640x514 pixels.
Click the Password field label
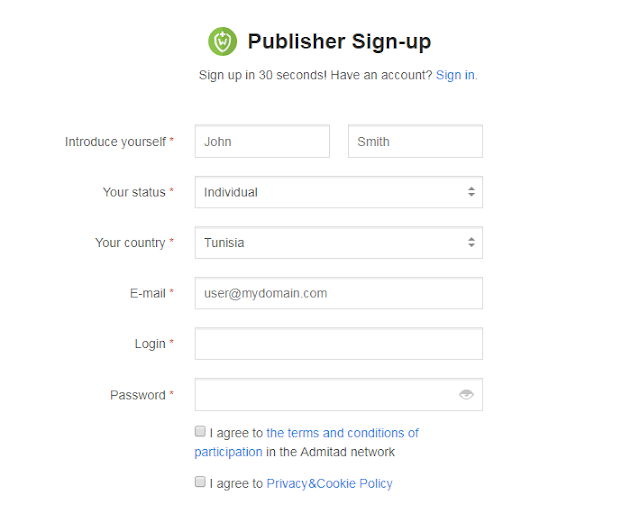(x=137, y=395)
